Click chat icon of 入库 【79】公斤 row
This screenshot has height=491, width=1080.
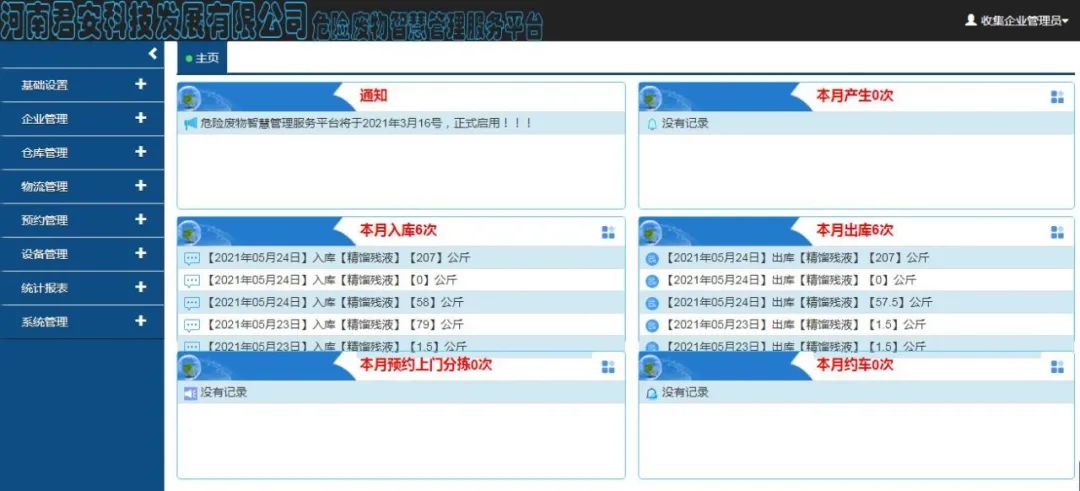tap(192, 325)
